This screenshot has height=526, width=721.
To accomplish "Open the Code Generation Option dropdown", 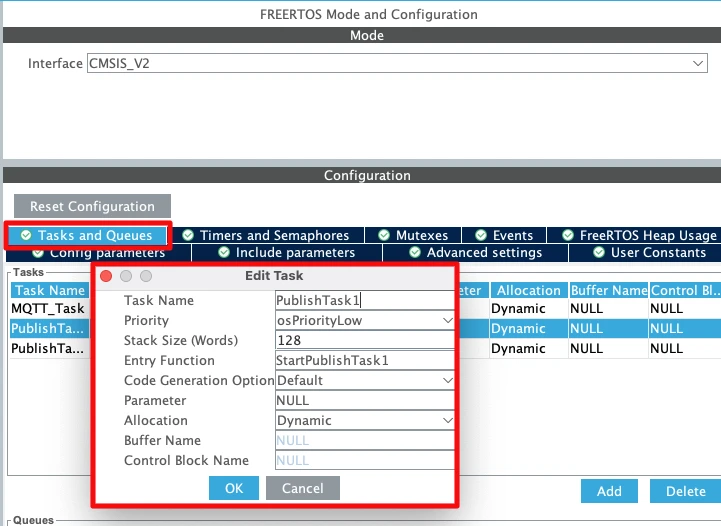I will click(365, 380).
